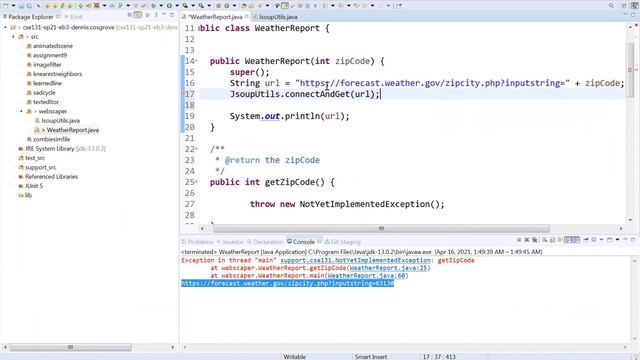Select the WeatherReport.java editor tab

coord(215,17)
